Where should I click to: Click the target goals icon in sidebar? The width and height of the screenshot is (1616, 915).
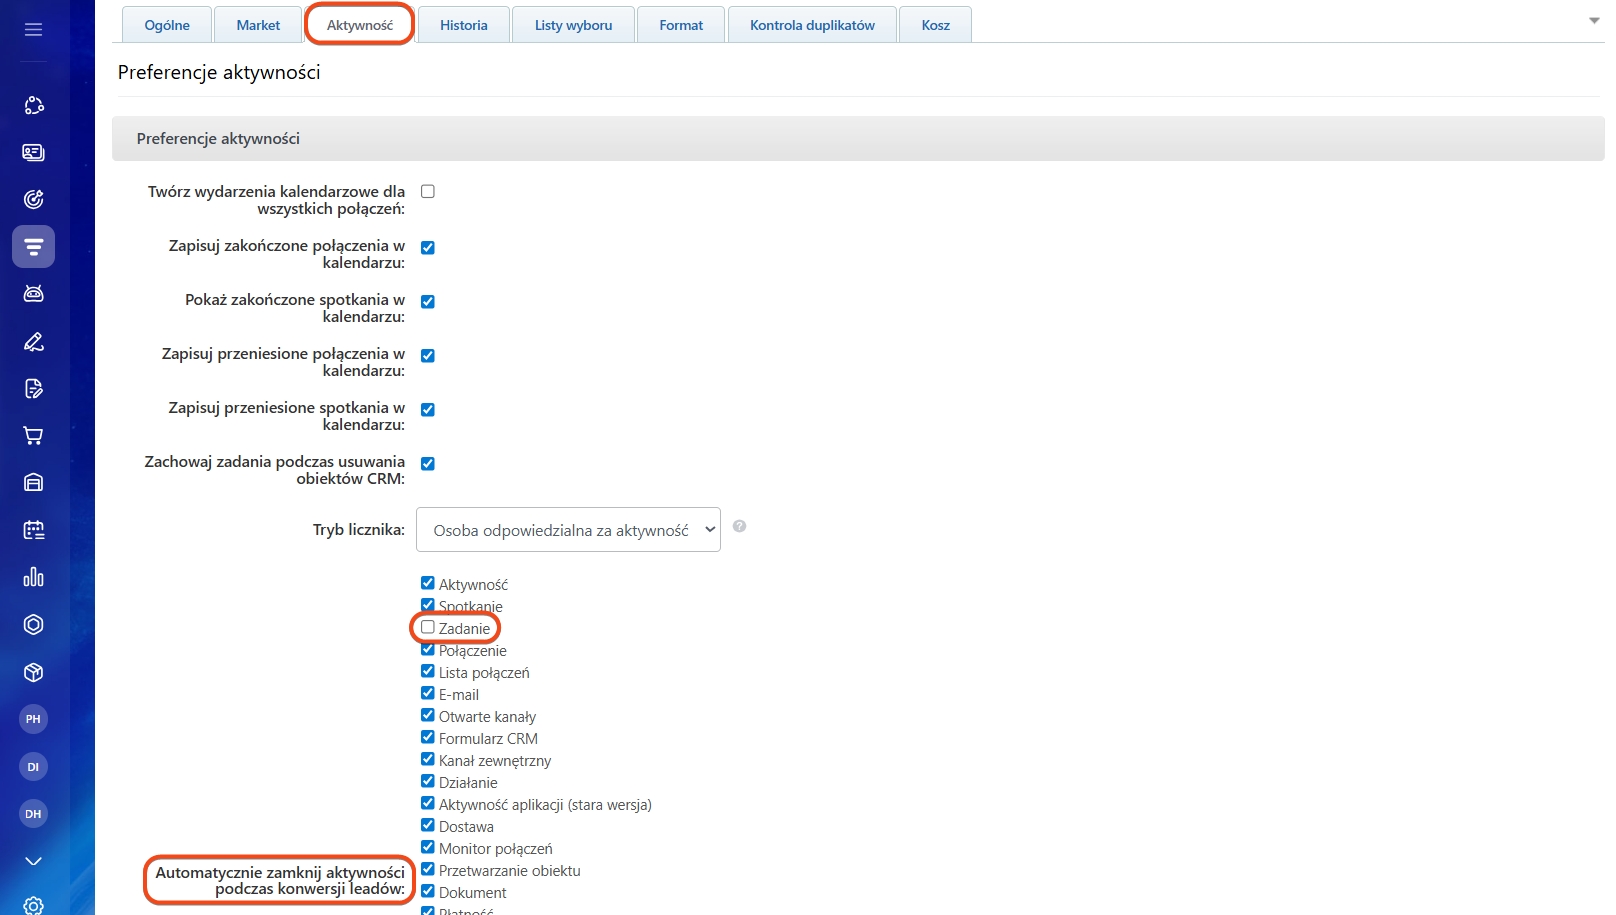33,200
